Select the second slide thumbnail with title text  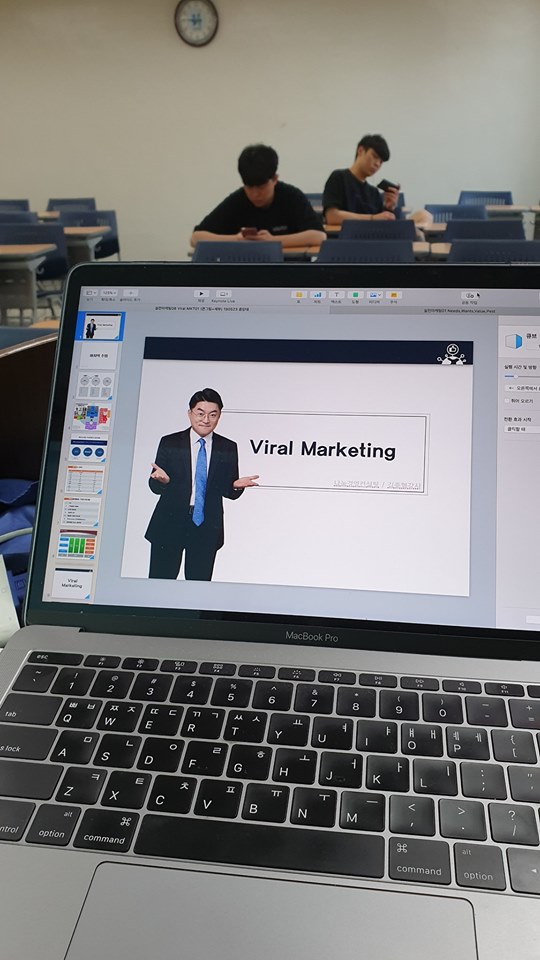click(x=99, y=355)
